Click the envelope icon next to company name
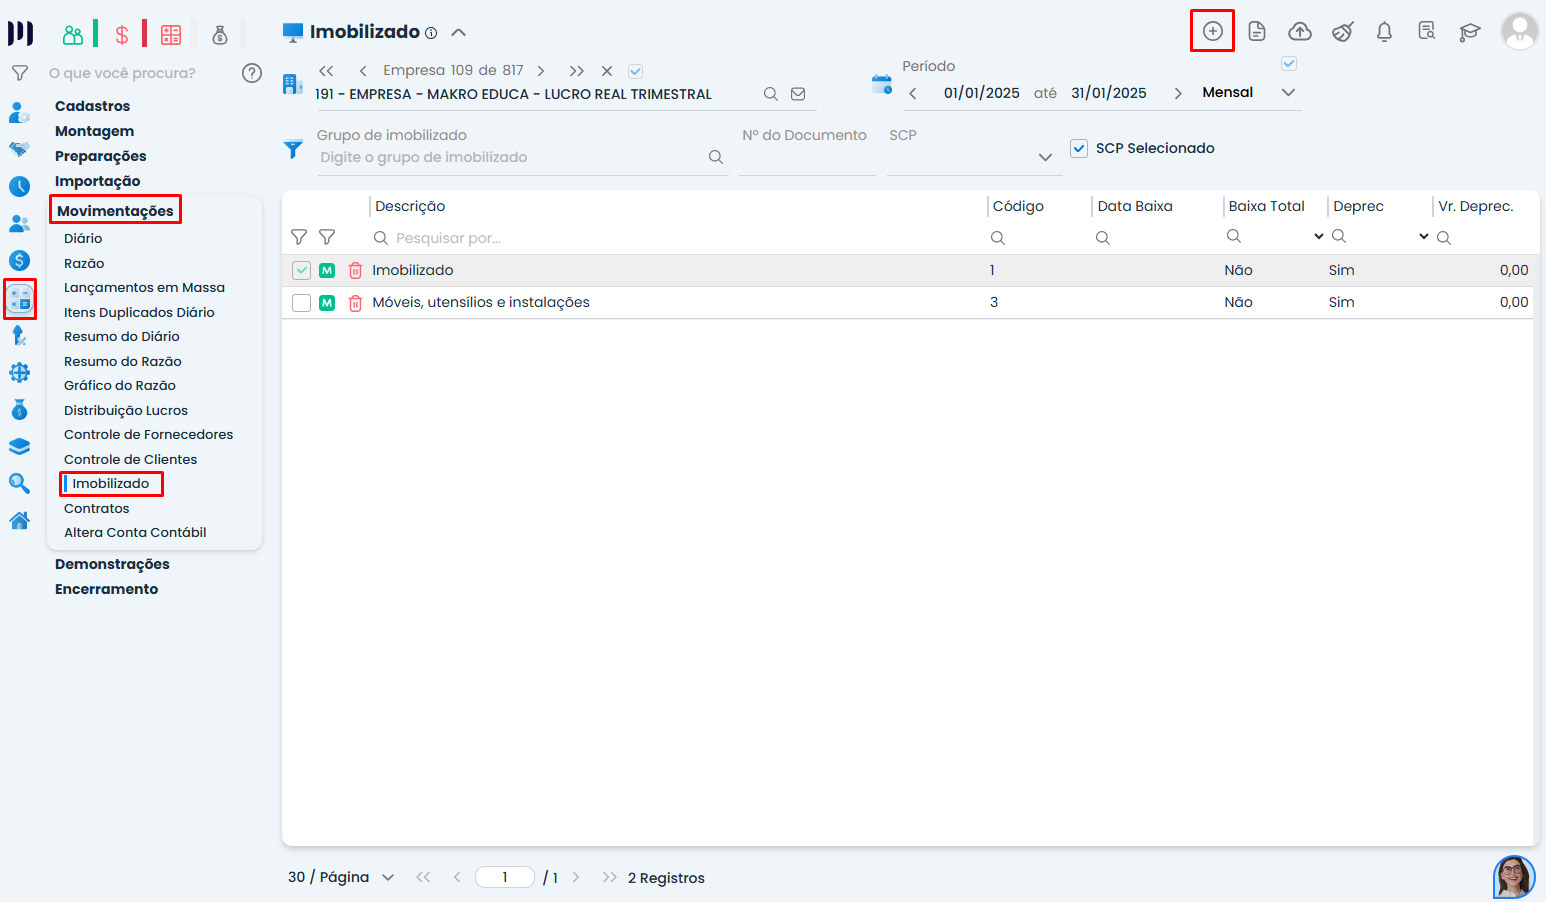This screenshot has width=1546, height=902. (x=798, y=94)
